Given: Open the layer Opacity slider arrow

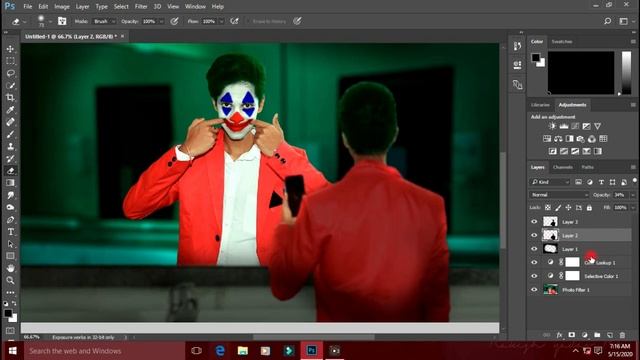Looking at the screenshot, I should 633,195.
